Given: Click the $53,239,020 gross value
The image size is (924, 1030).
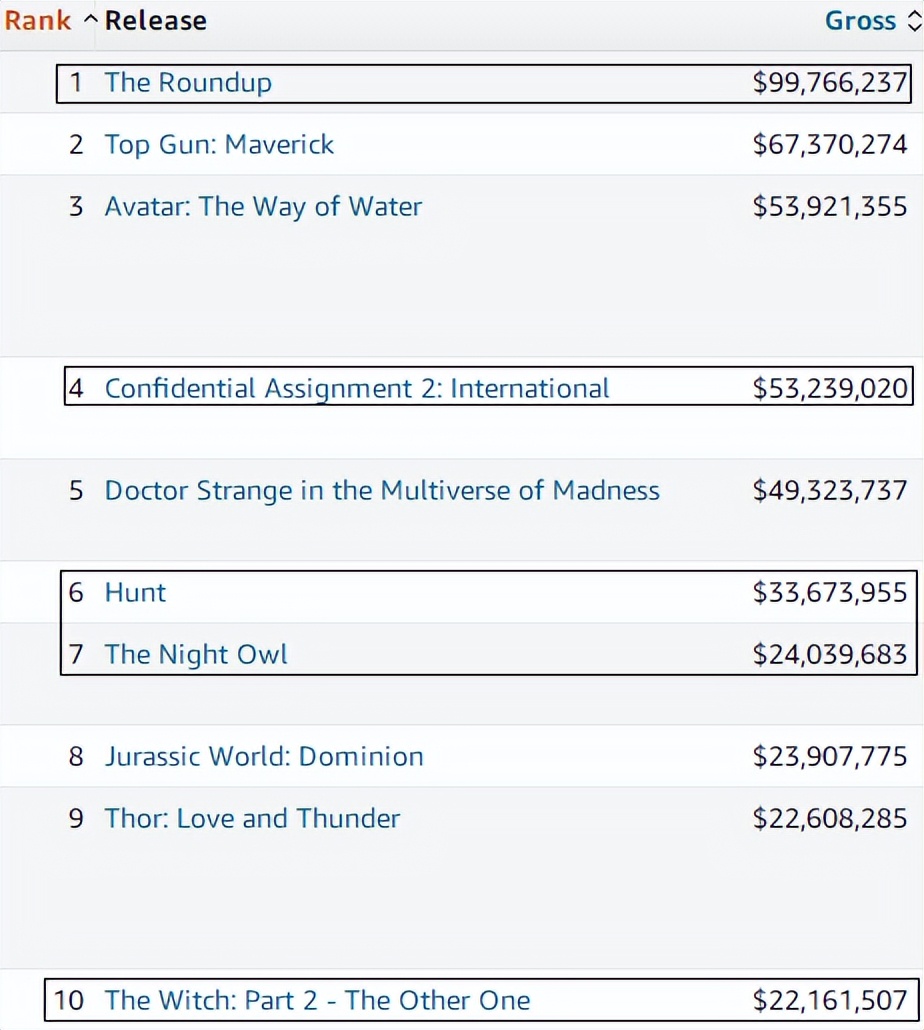Looking at the screenshot, I should point(830,388).
